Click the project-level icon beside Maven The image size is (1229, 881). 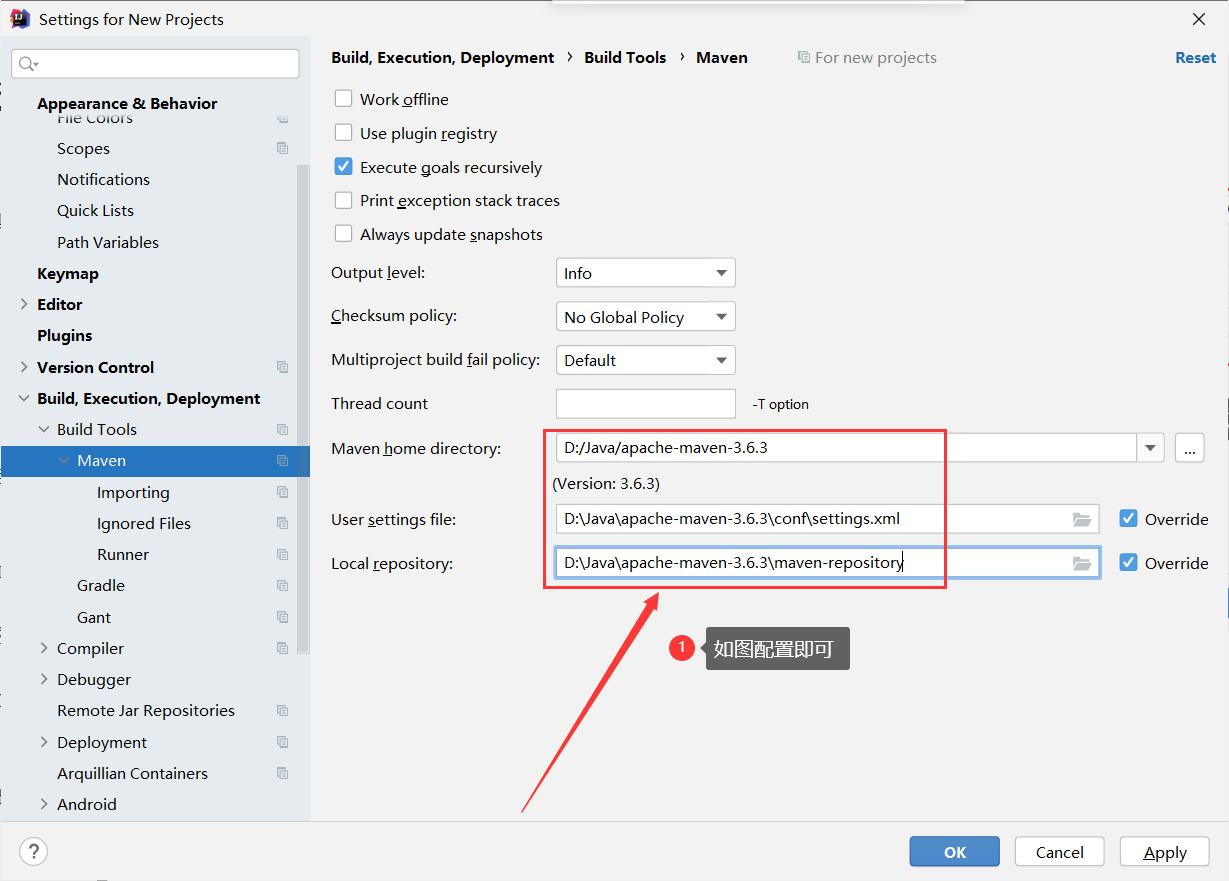click(283, 461)
